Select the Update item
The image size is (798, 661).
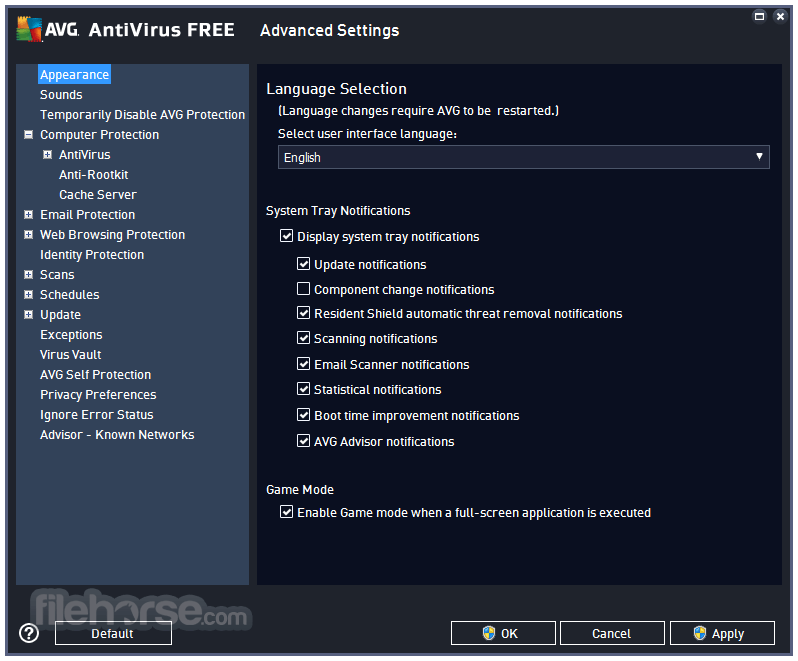pyautogui.click(x=61, y=314)
